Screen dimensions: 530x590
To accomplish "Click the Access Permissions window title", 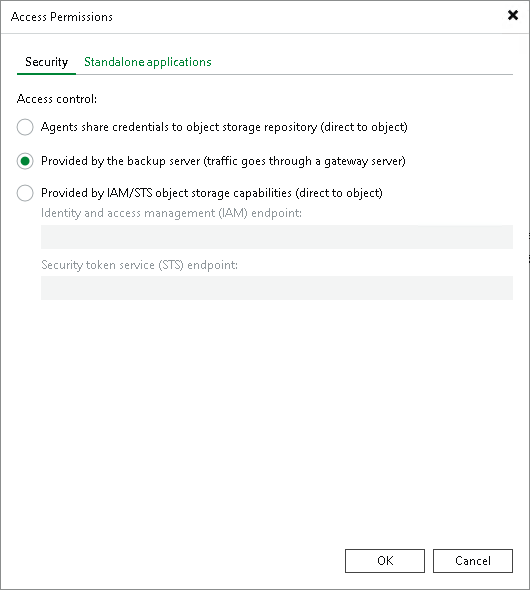I will [x=62, y=17].
